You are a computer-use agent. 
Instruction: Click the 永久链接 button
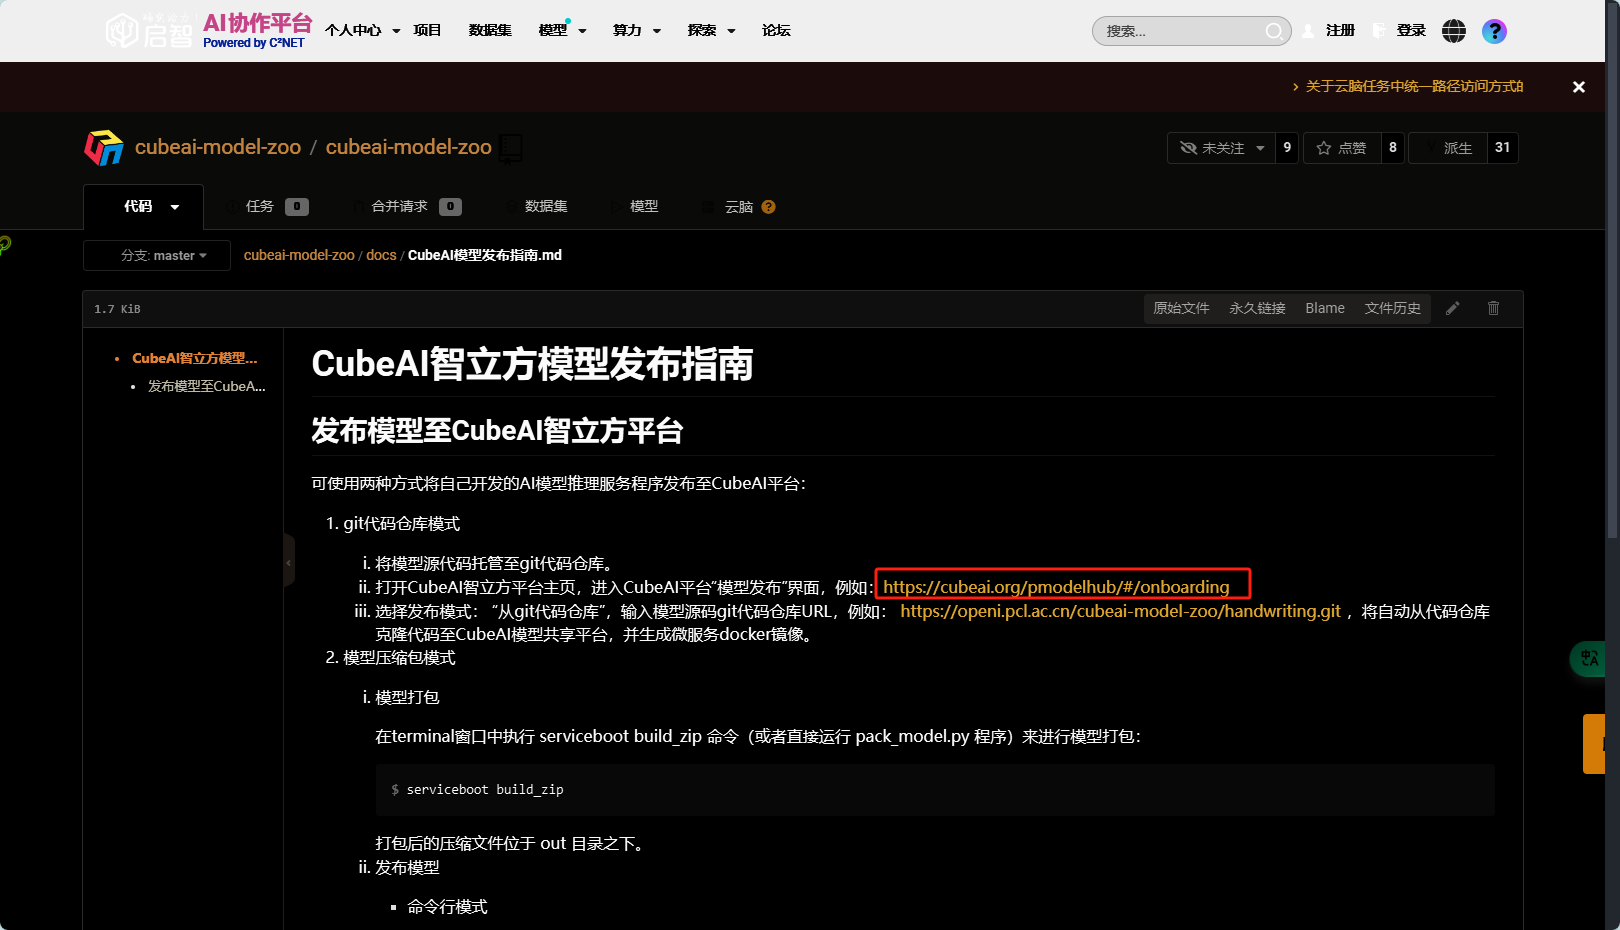pyautogui.click(x=1257, y=308)
